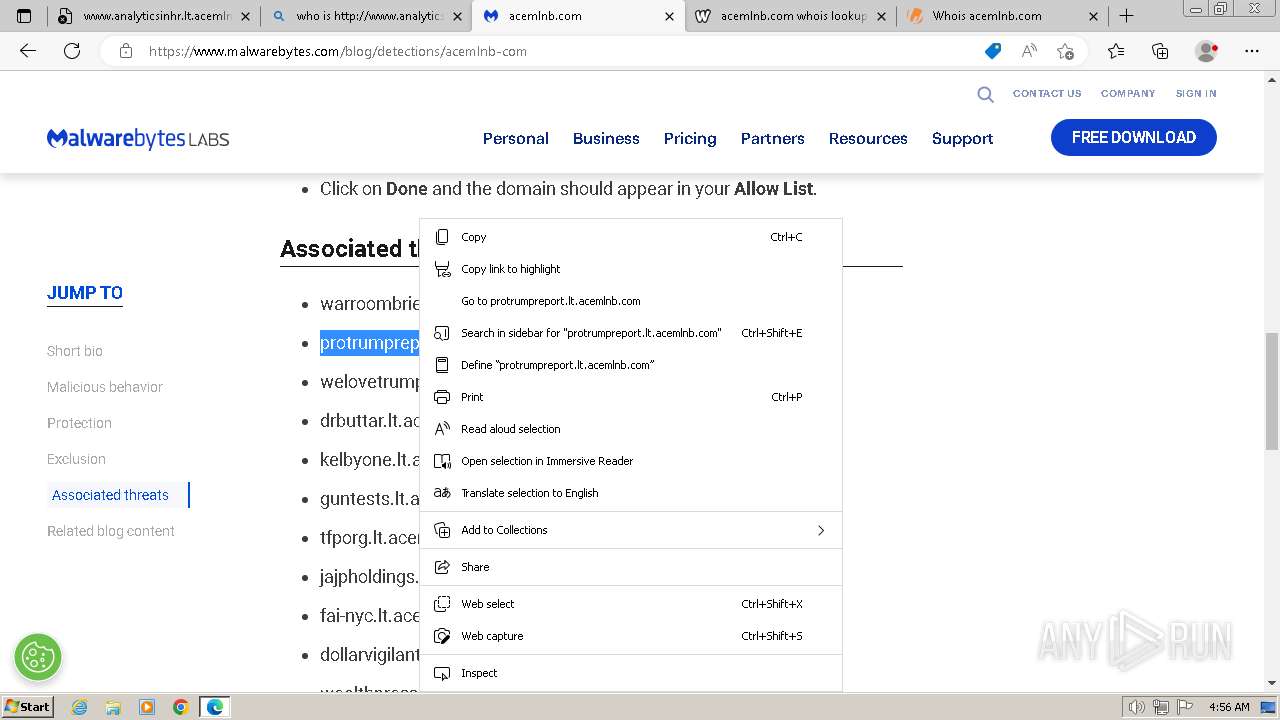The image size is (1280, 720).
Task: Open Internet Explorer from taskbar
Action: coord(79,707)
